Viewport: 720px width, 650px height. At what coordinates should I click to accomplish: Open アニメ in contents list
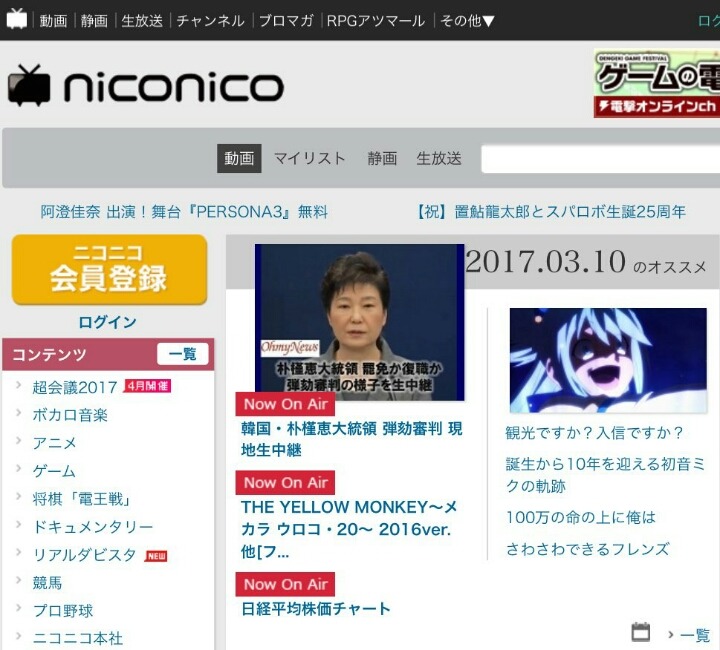click(x=54, y=443)
